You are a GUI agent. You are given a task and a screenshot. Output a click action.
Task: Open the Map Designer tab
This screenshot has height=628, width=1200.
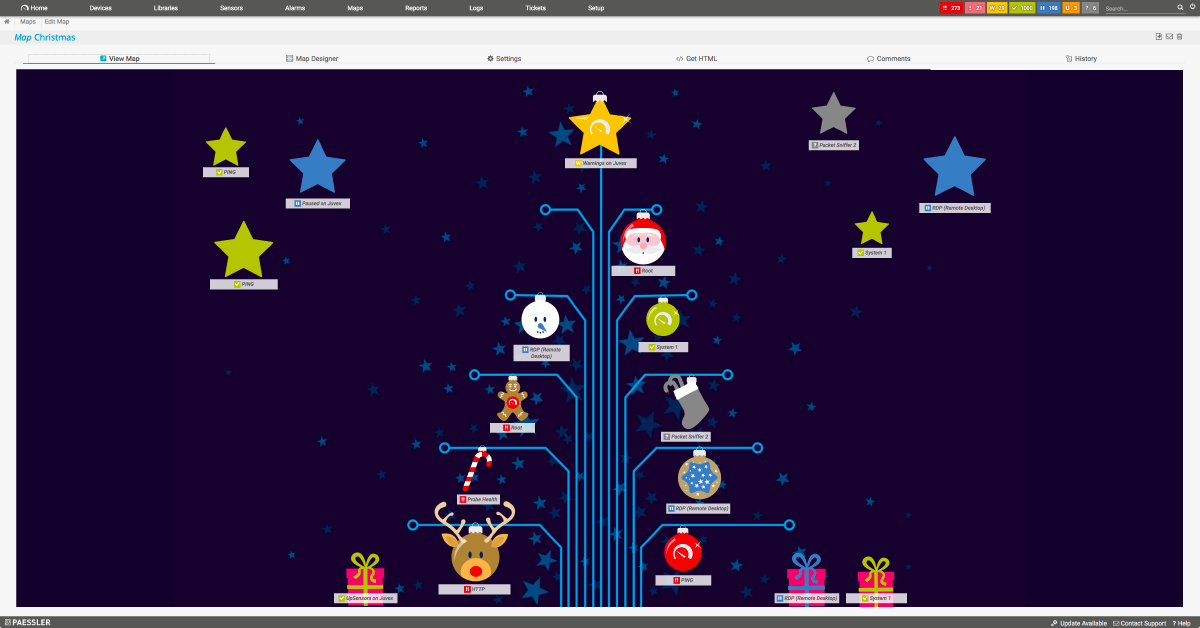312,59
